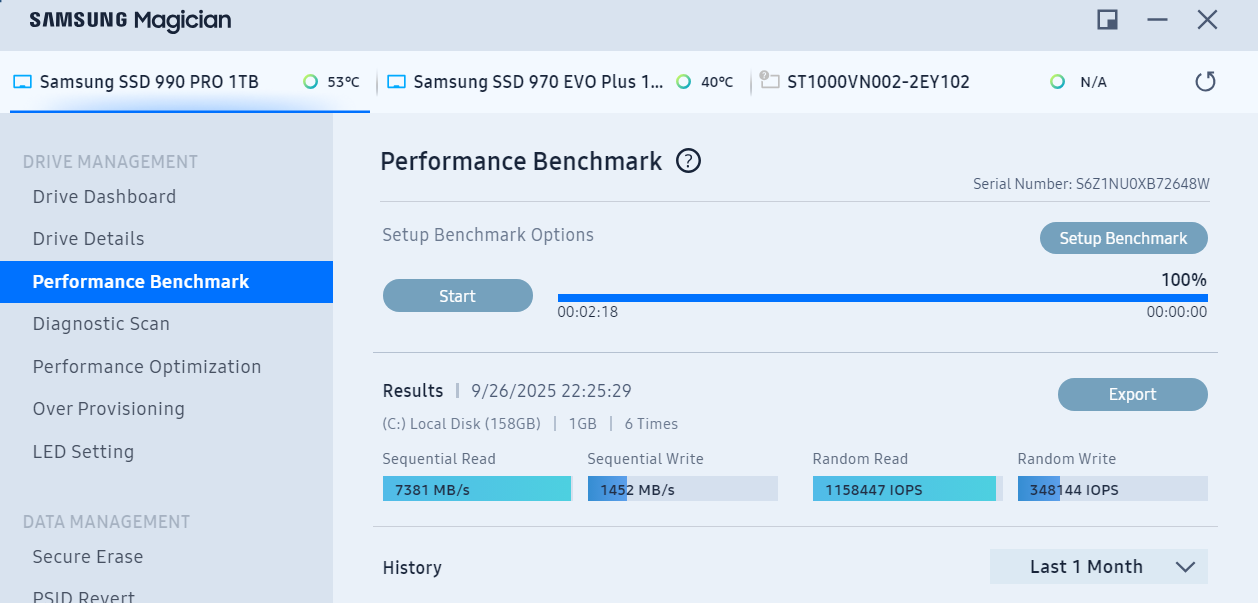Open the Last 1 Month history dropdown

point(1099,567)
